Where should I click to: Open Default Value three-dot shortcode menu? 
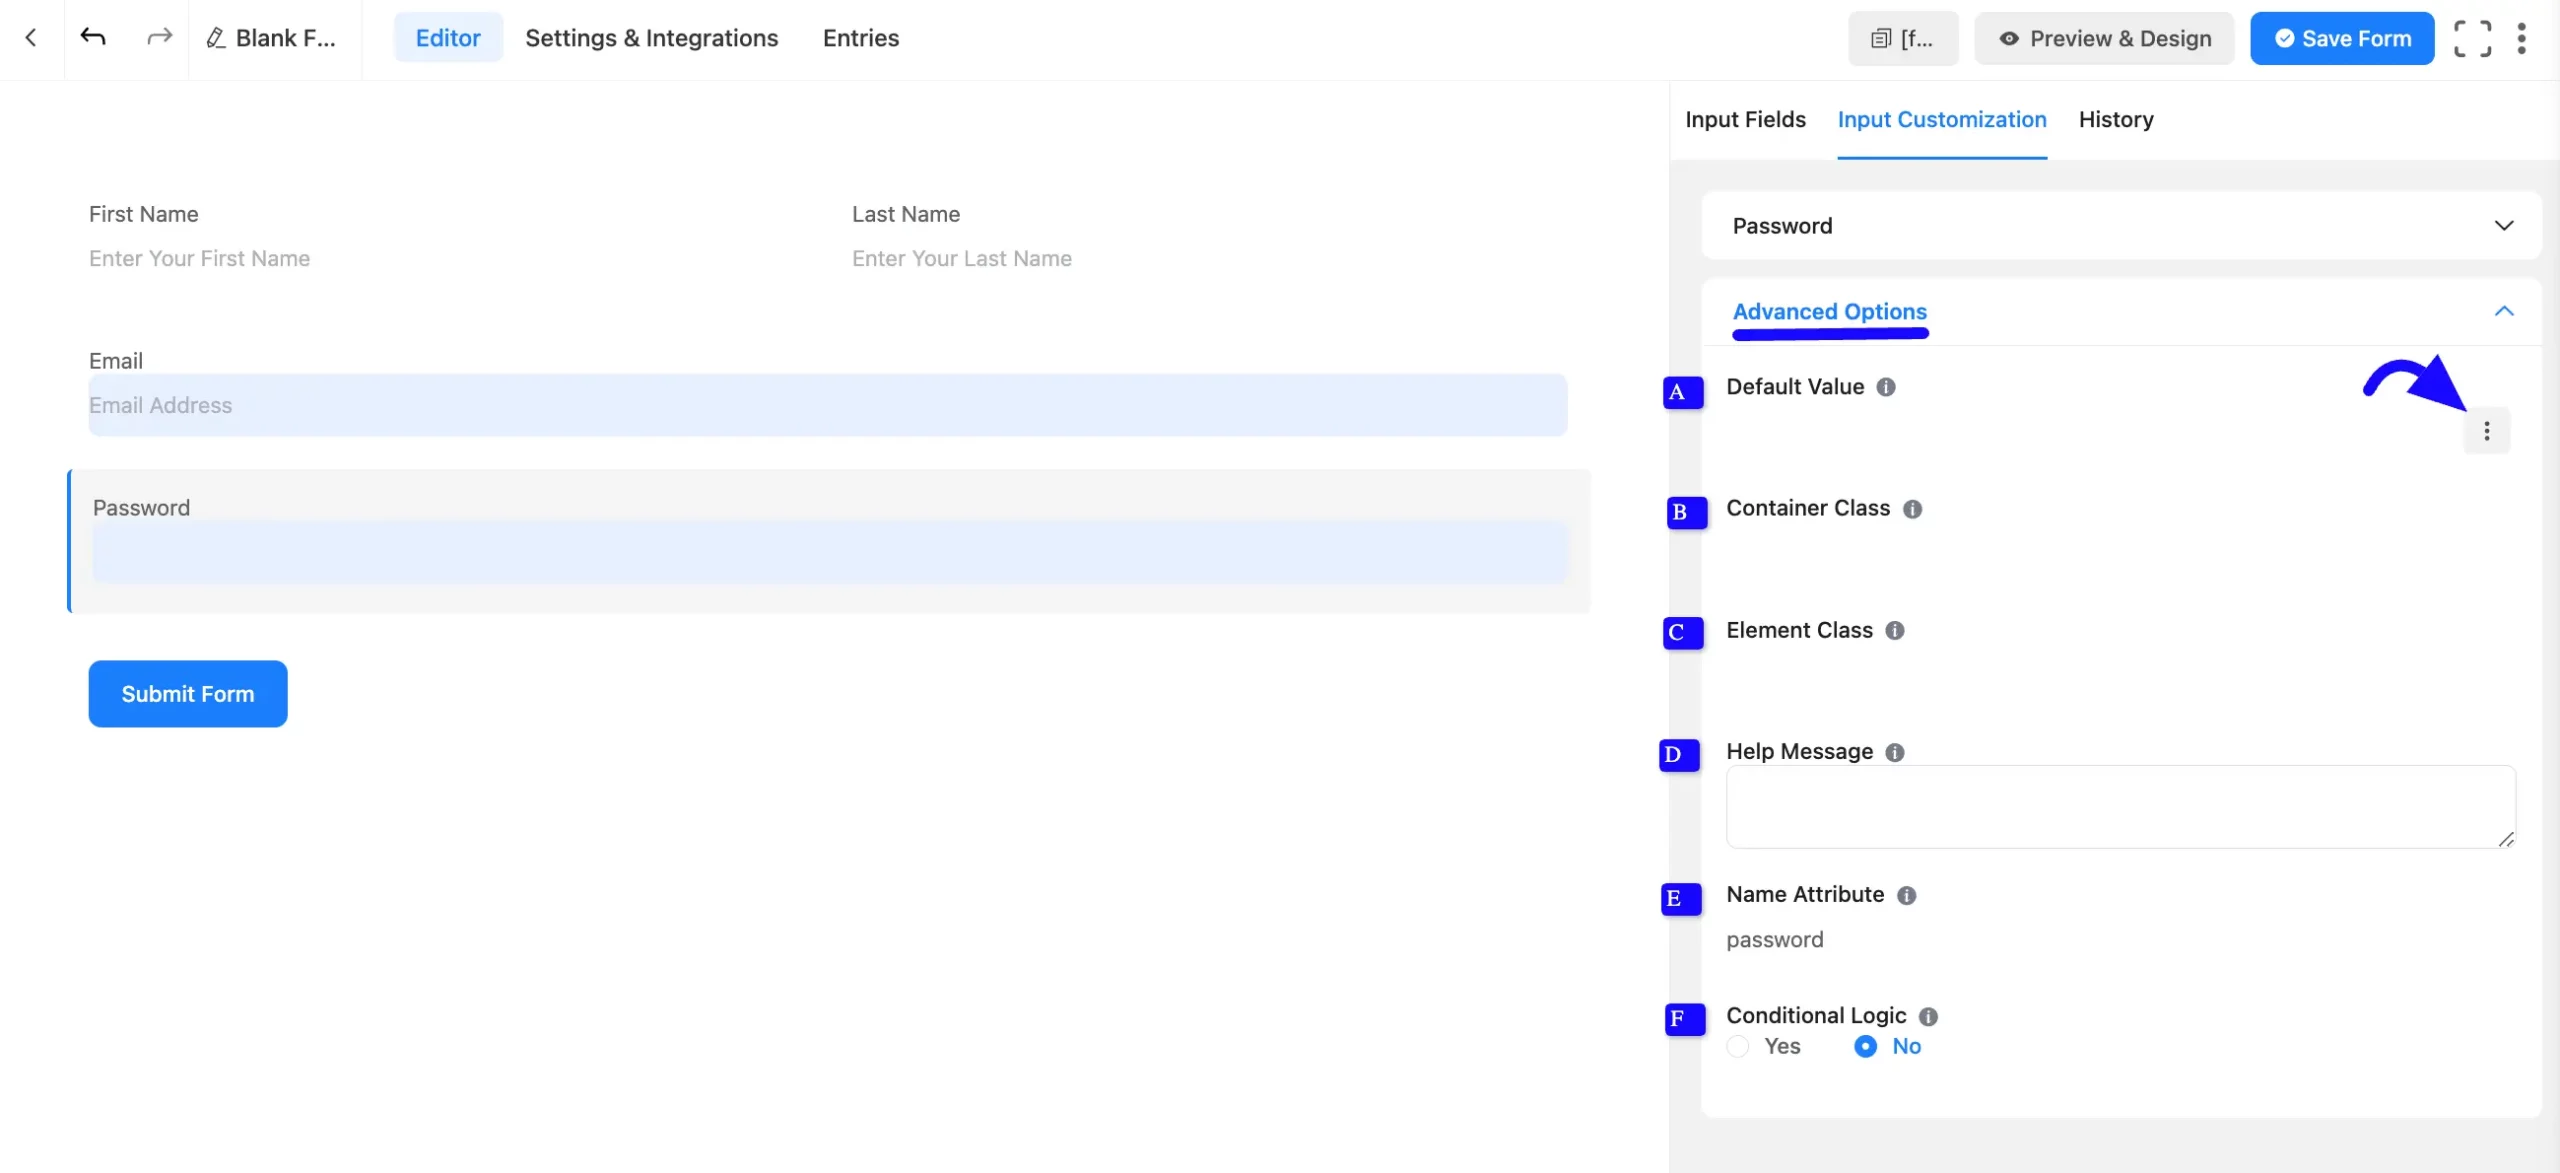tap(2486, 431)
